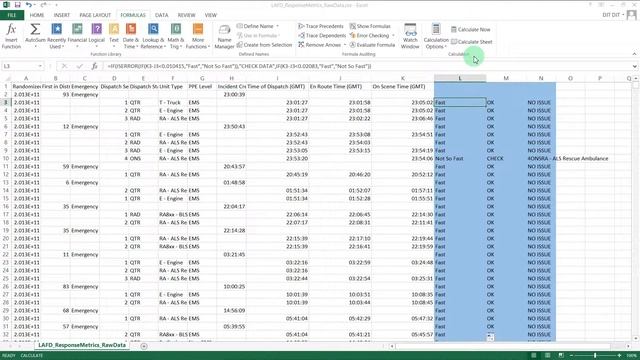The image size is (640, 360).
Task: Switch to the INSERT tab
Action: pos(62,15)
